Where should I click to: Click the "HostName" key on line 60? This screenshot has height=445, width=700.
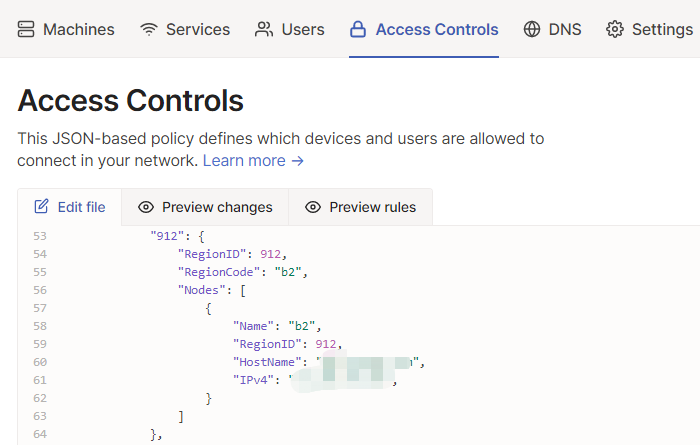point(267,362)
